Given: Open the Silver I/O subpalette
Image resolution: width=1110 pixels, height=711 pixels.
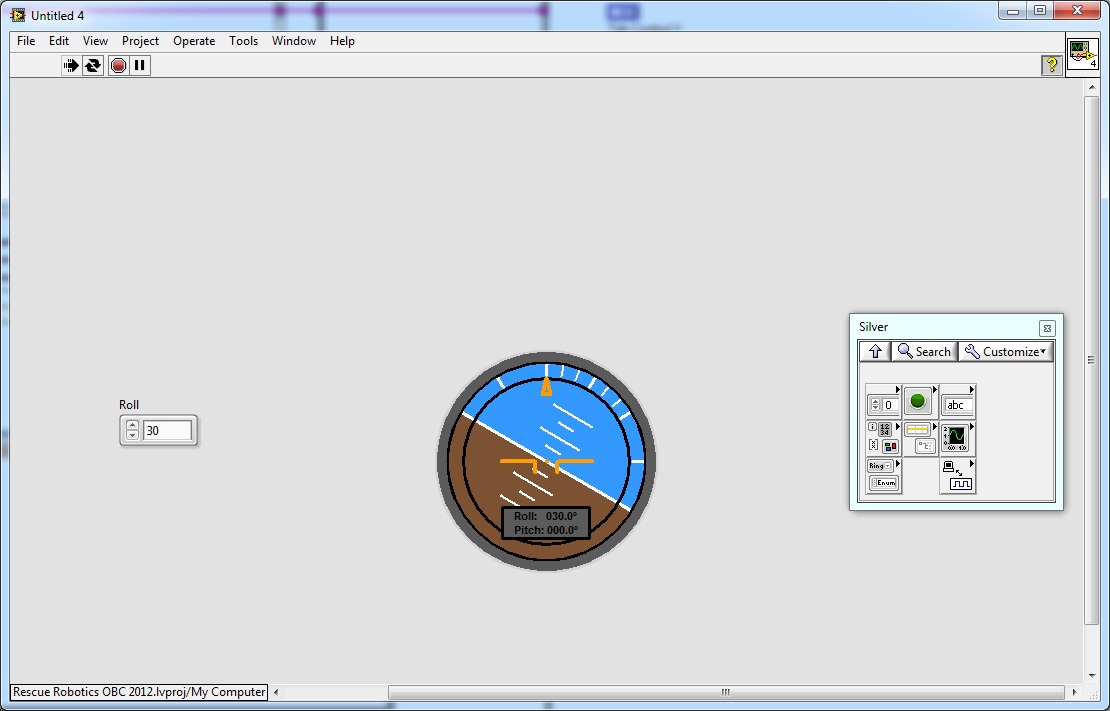Looking at the screenshot, I should [957, 476].
